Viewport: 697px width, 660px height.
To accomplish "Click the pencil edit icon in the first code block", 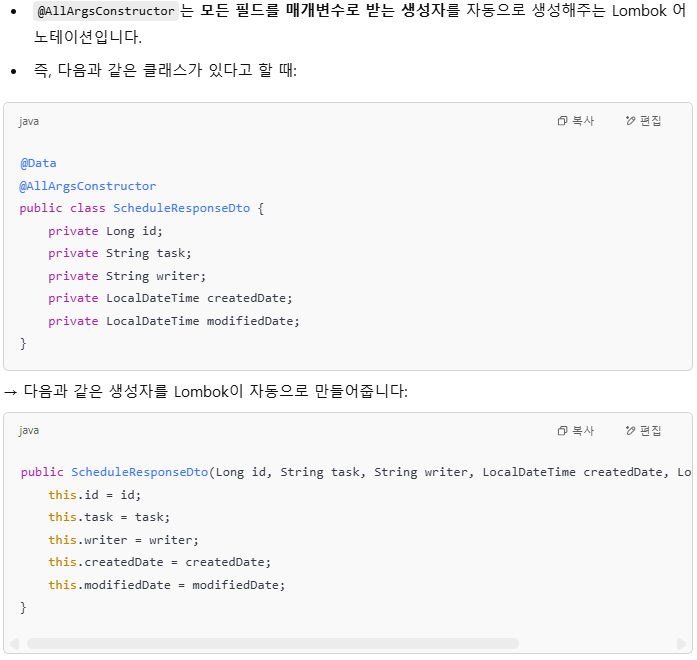I will pos(630,120).
